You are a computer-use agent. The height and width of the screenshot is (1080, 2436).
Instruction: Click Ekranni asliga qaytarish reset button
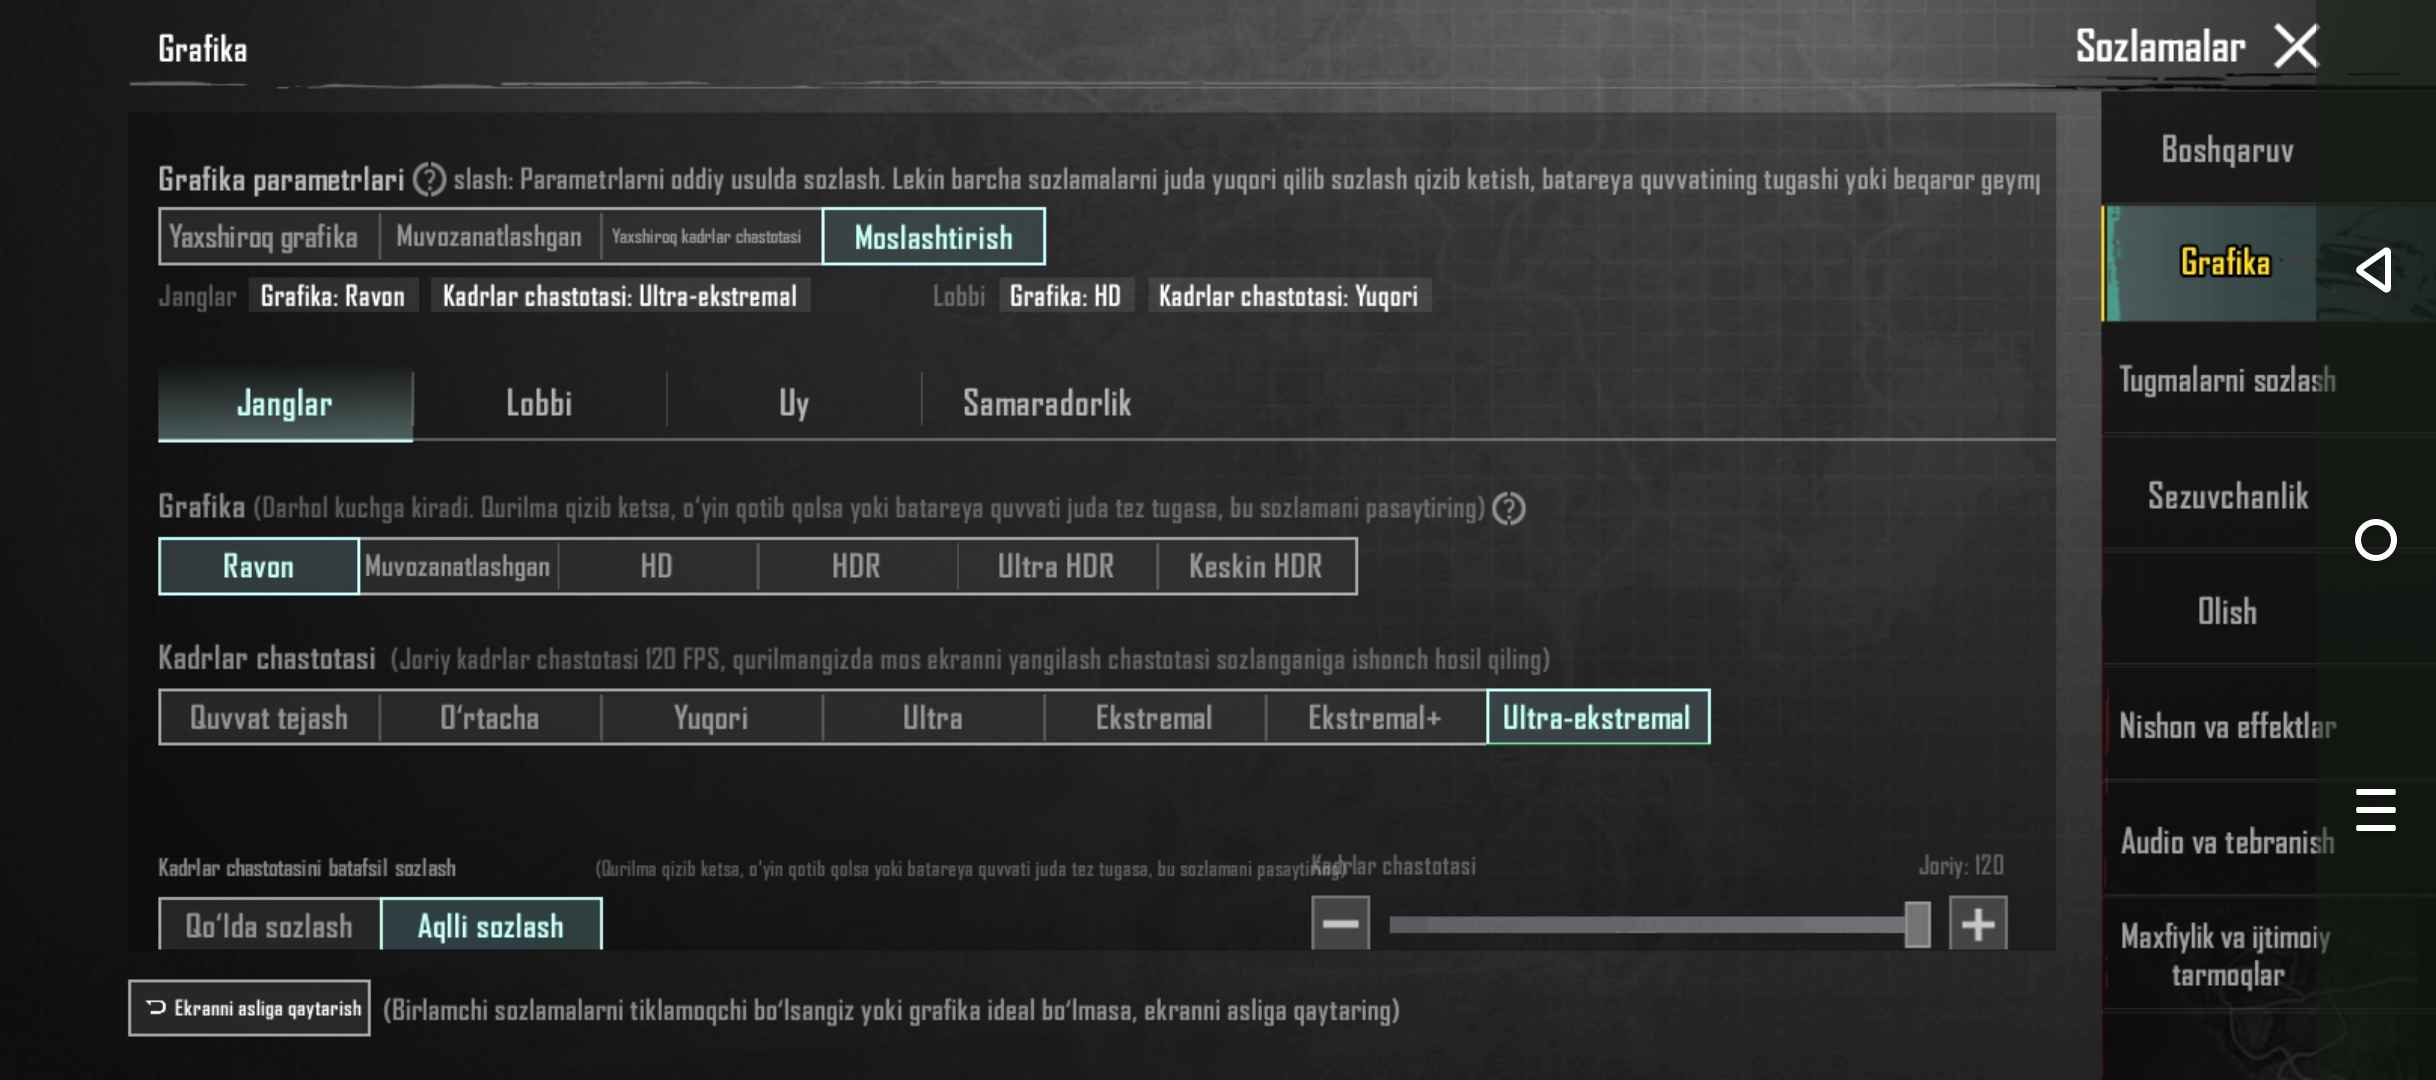point(250,1008)
